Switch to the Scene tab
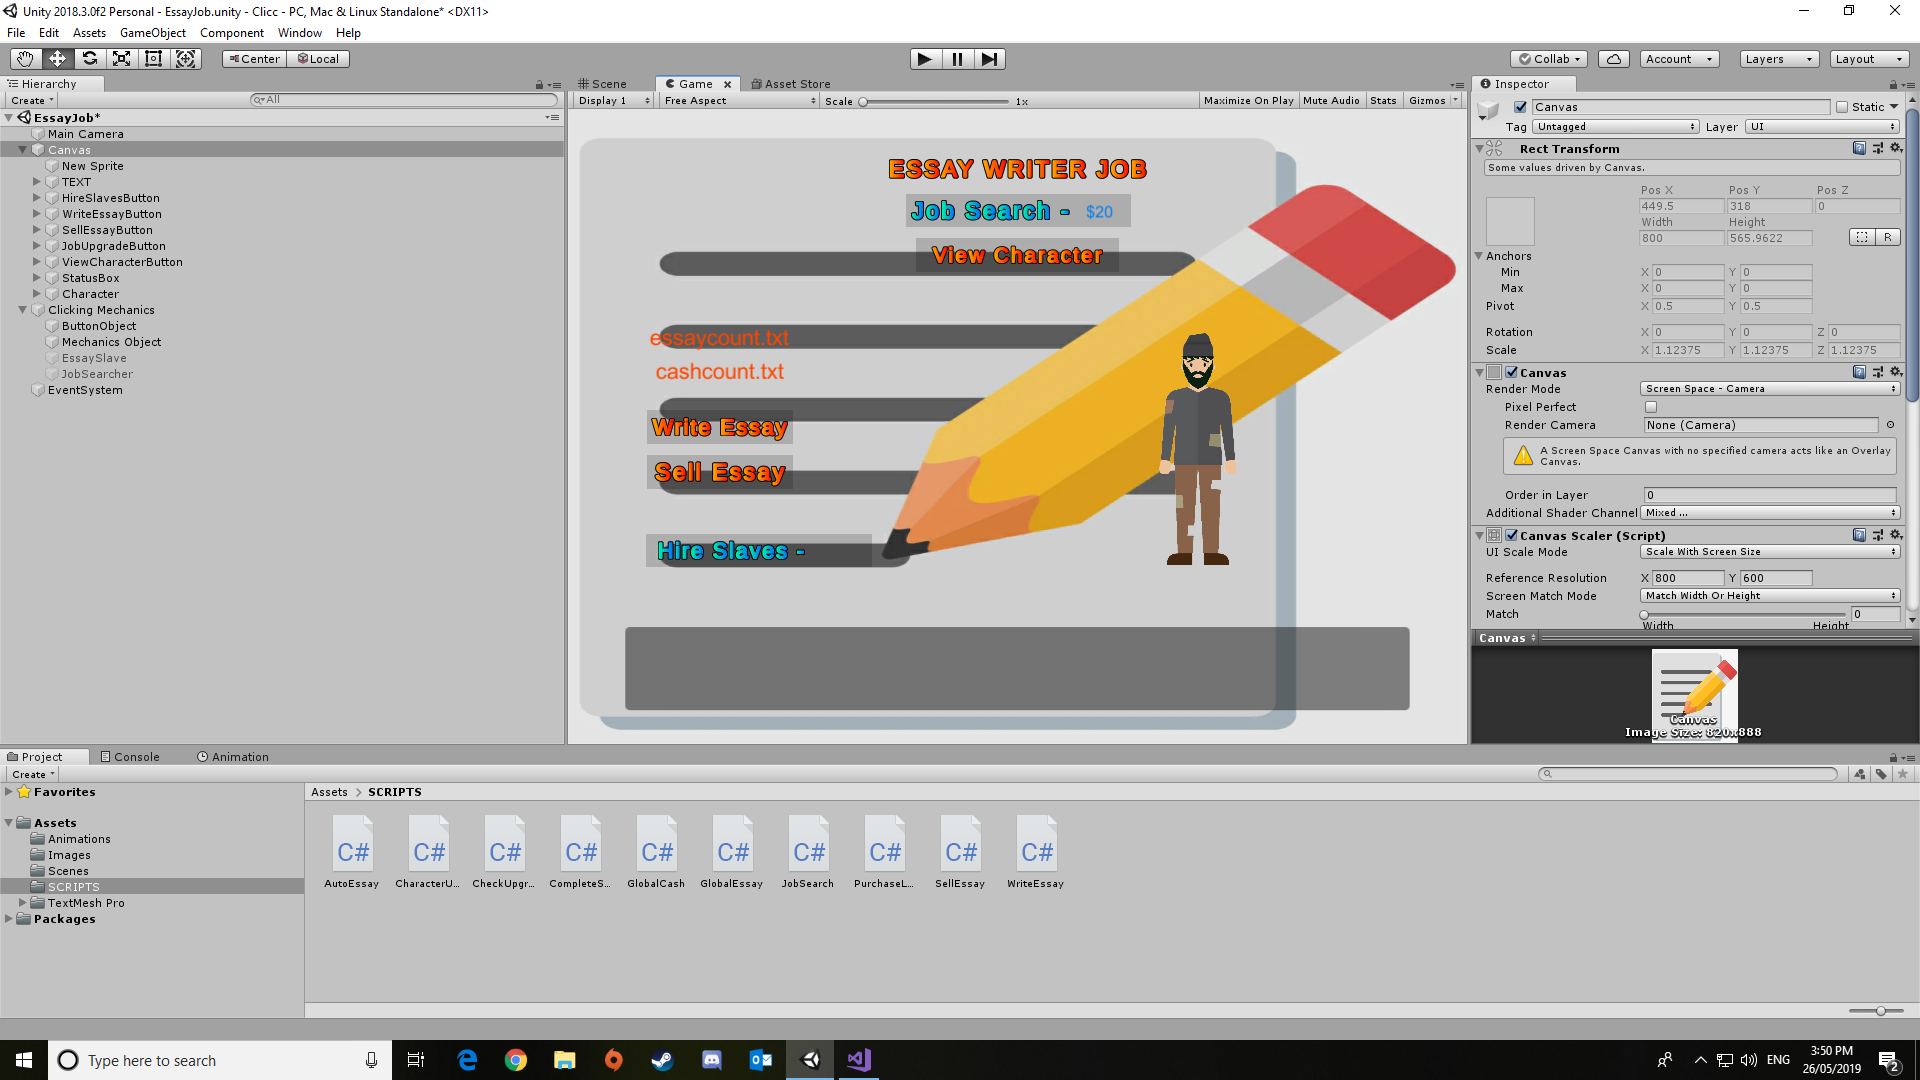 602,84
